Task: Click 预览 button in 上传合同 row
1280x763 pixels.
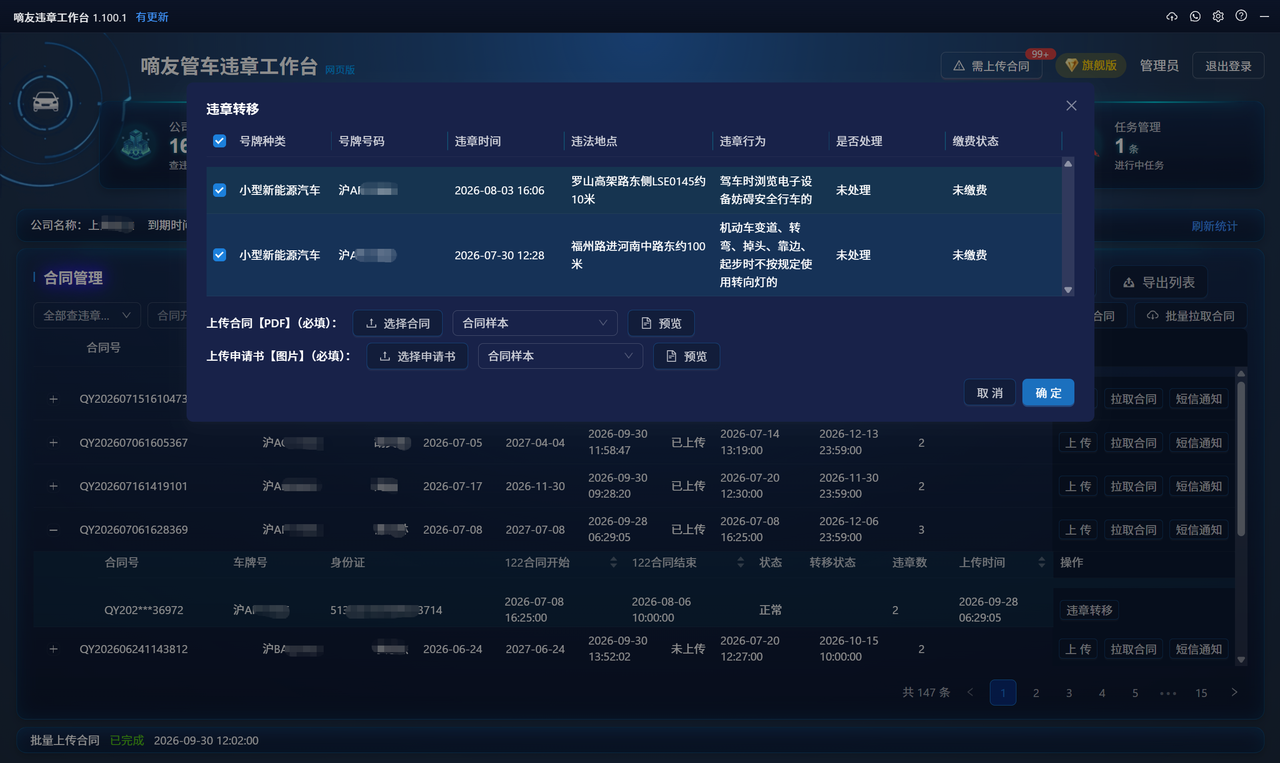Action: pyautogui.click(x=661, y=323)
